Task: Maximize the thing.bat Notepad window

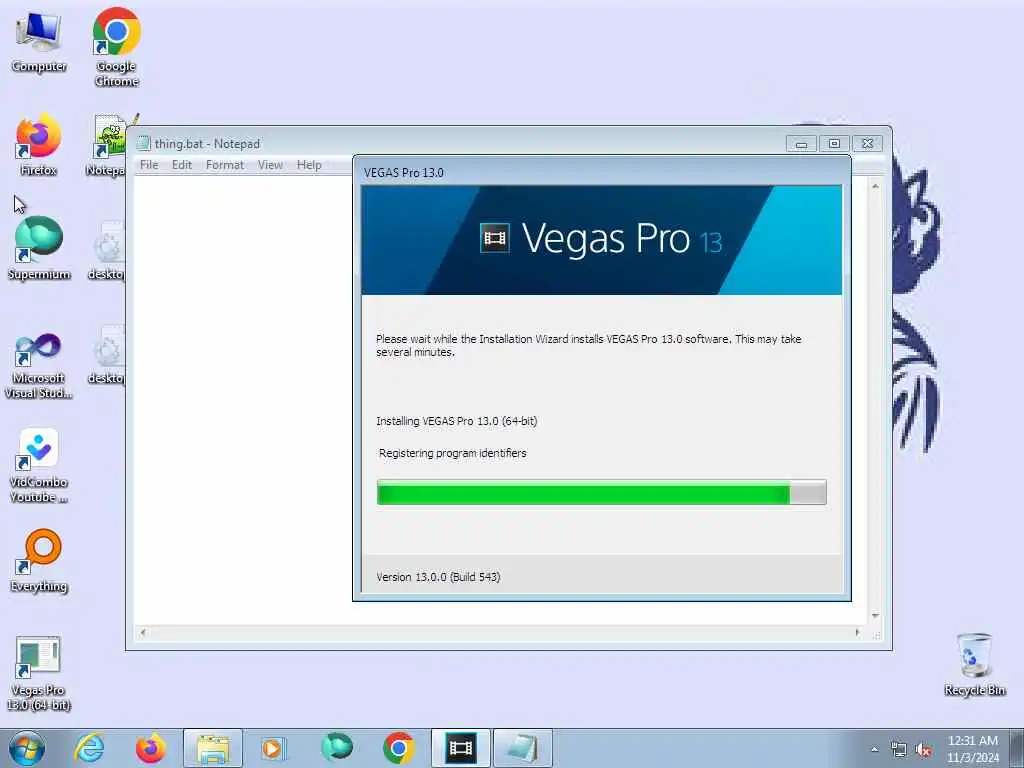Action: 834,144
